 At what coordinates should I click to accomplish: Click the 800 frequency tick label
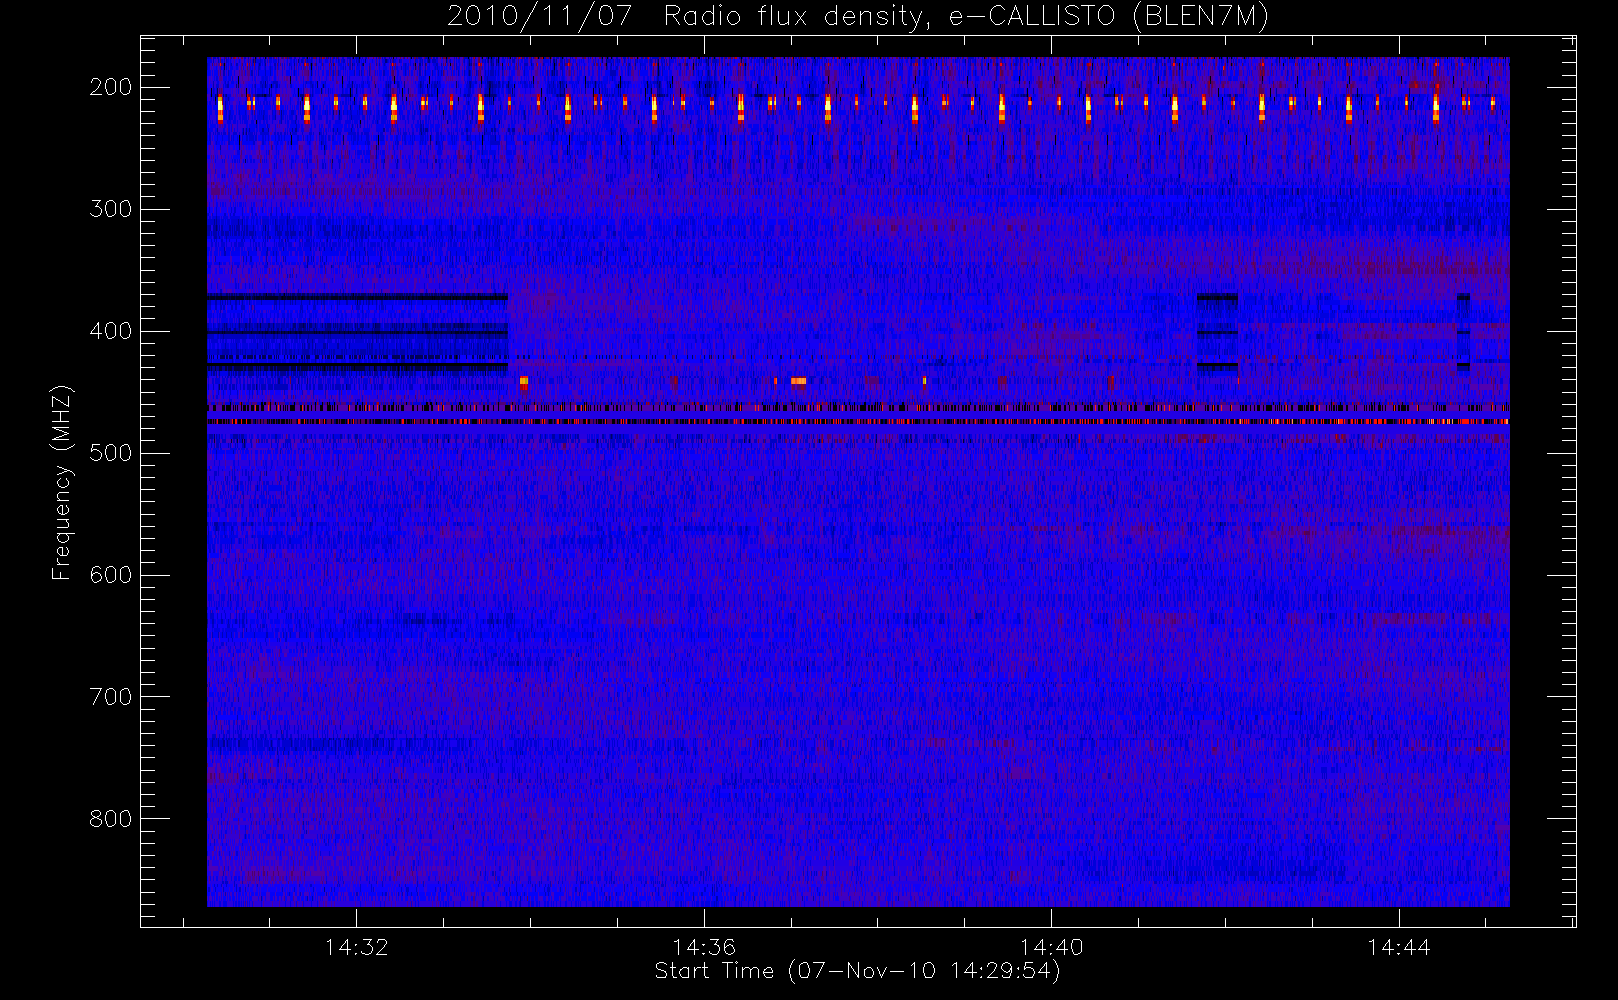tap(111, 819)
